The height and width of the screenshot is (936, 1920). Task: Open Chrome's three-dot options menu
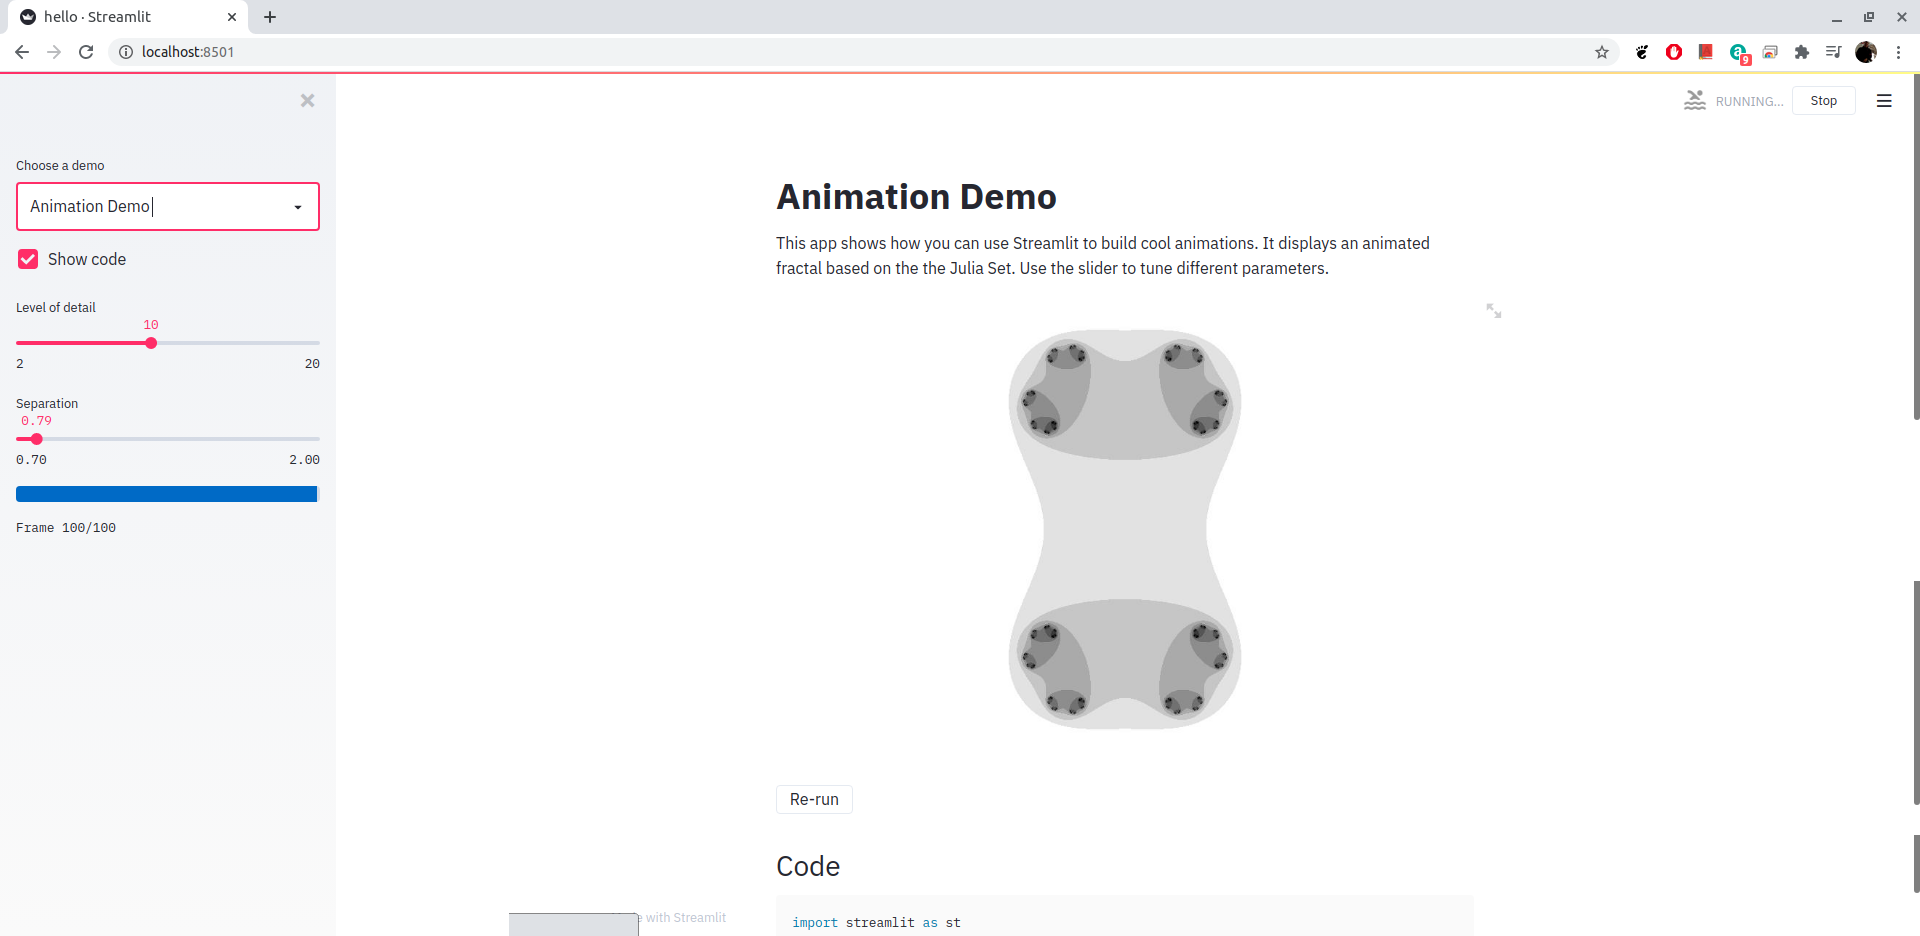(1898, 52)
